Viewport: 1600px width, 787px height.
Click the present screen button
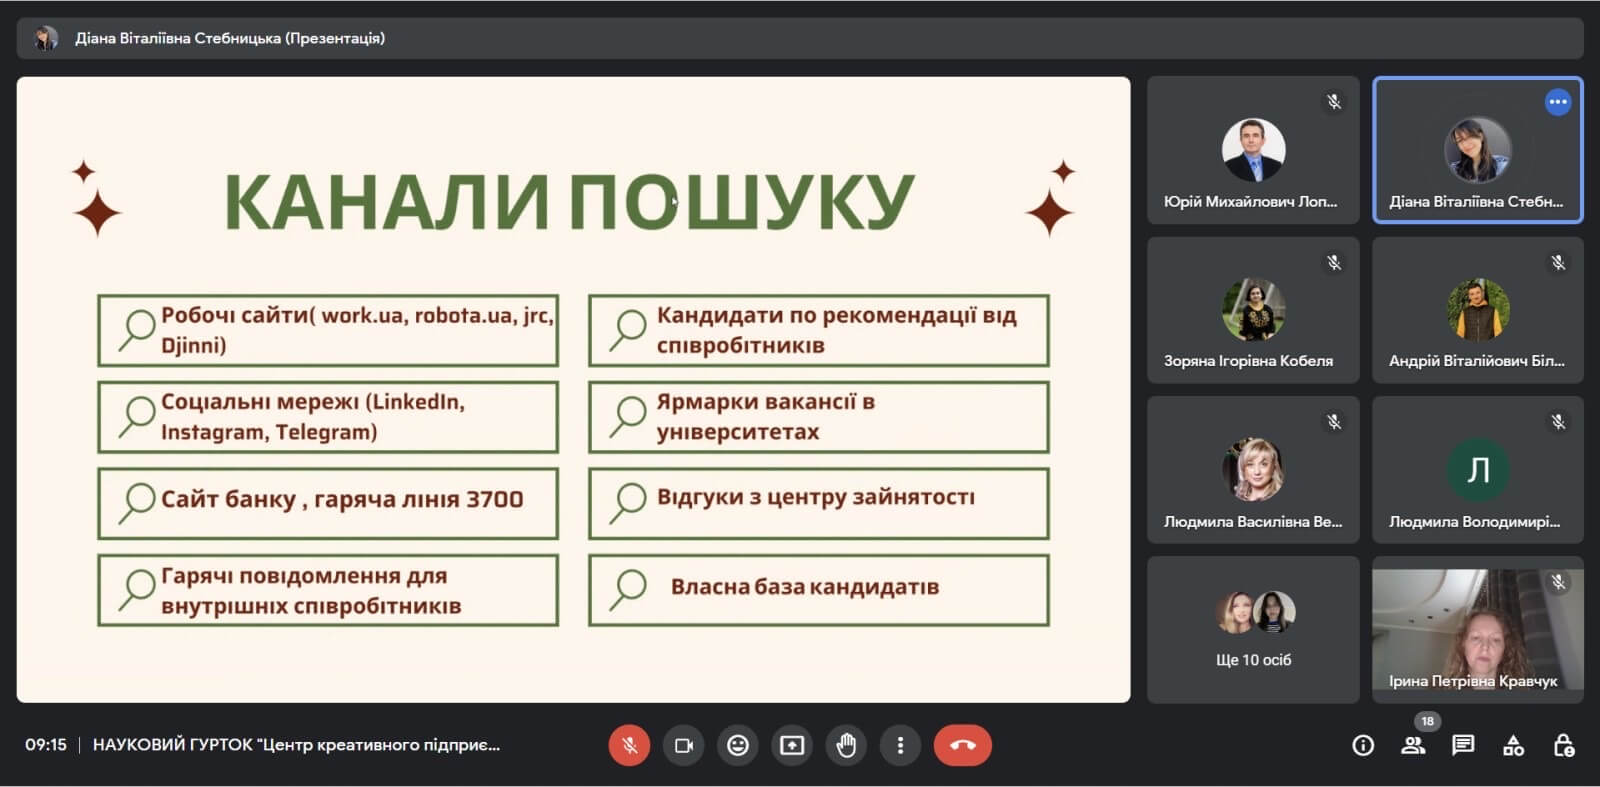point(792,745)
